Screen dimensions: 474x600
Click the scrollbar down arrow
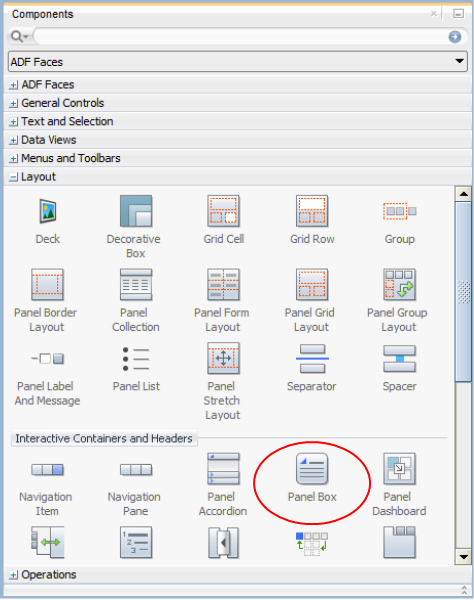(x=464, y=556)
